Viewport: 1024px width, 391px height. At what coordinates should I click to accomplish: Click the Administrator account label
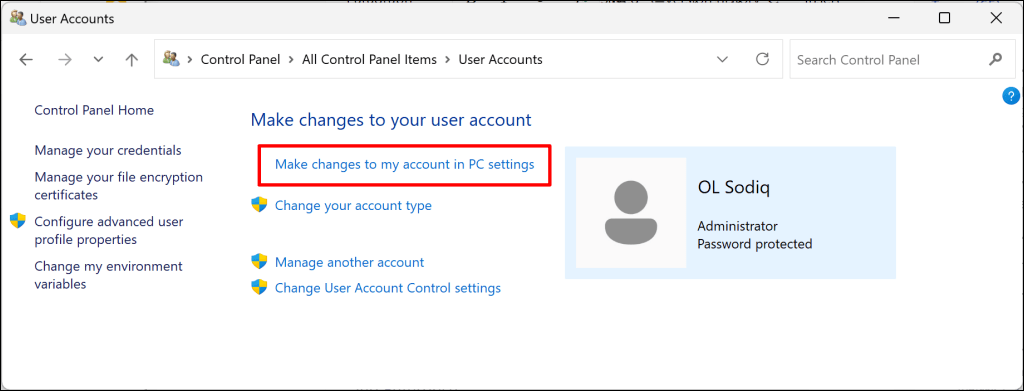click(x=738, y=227)
